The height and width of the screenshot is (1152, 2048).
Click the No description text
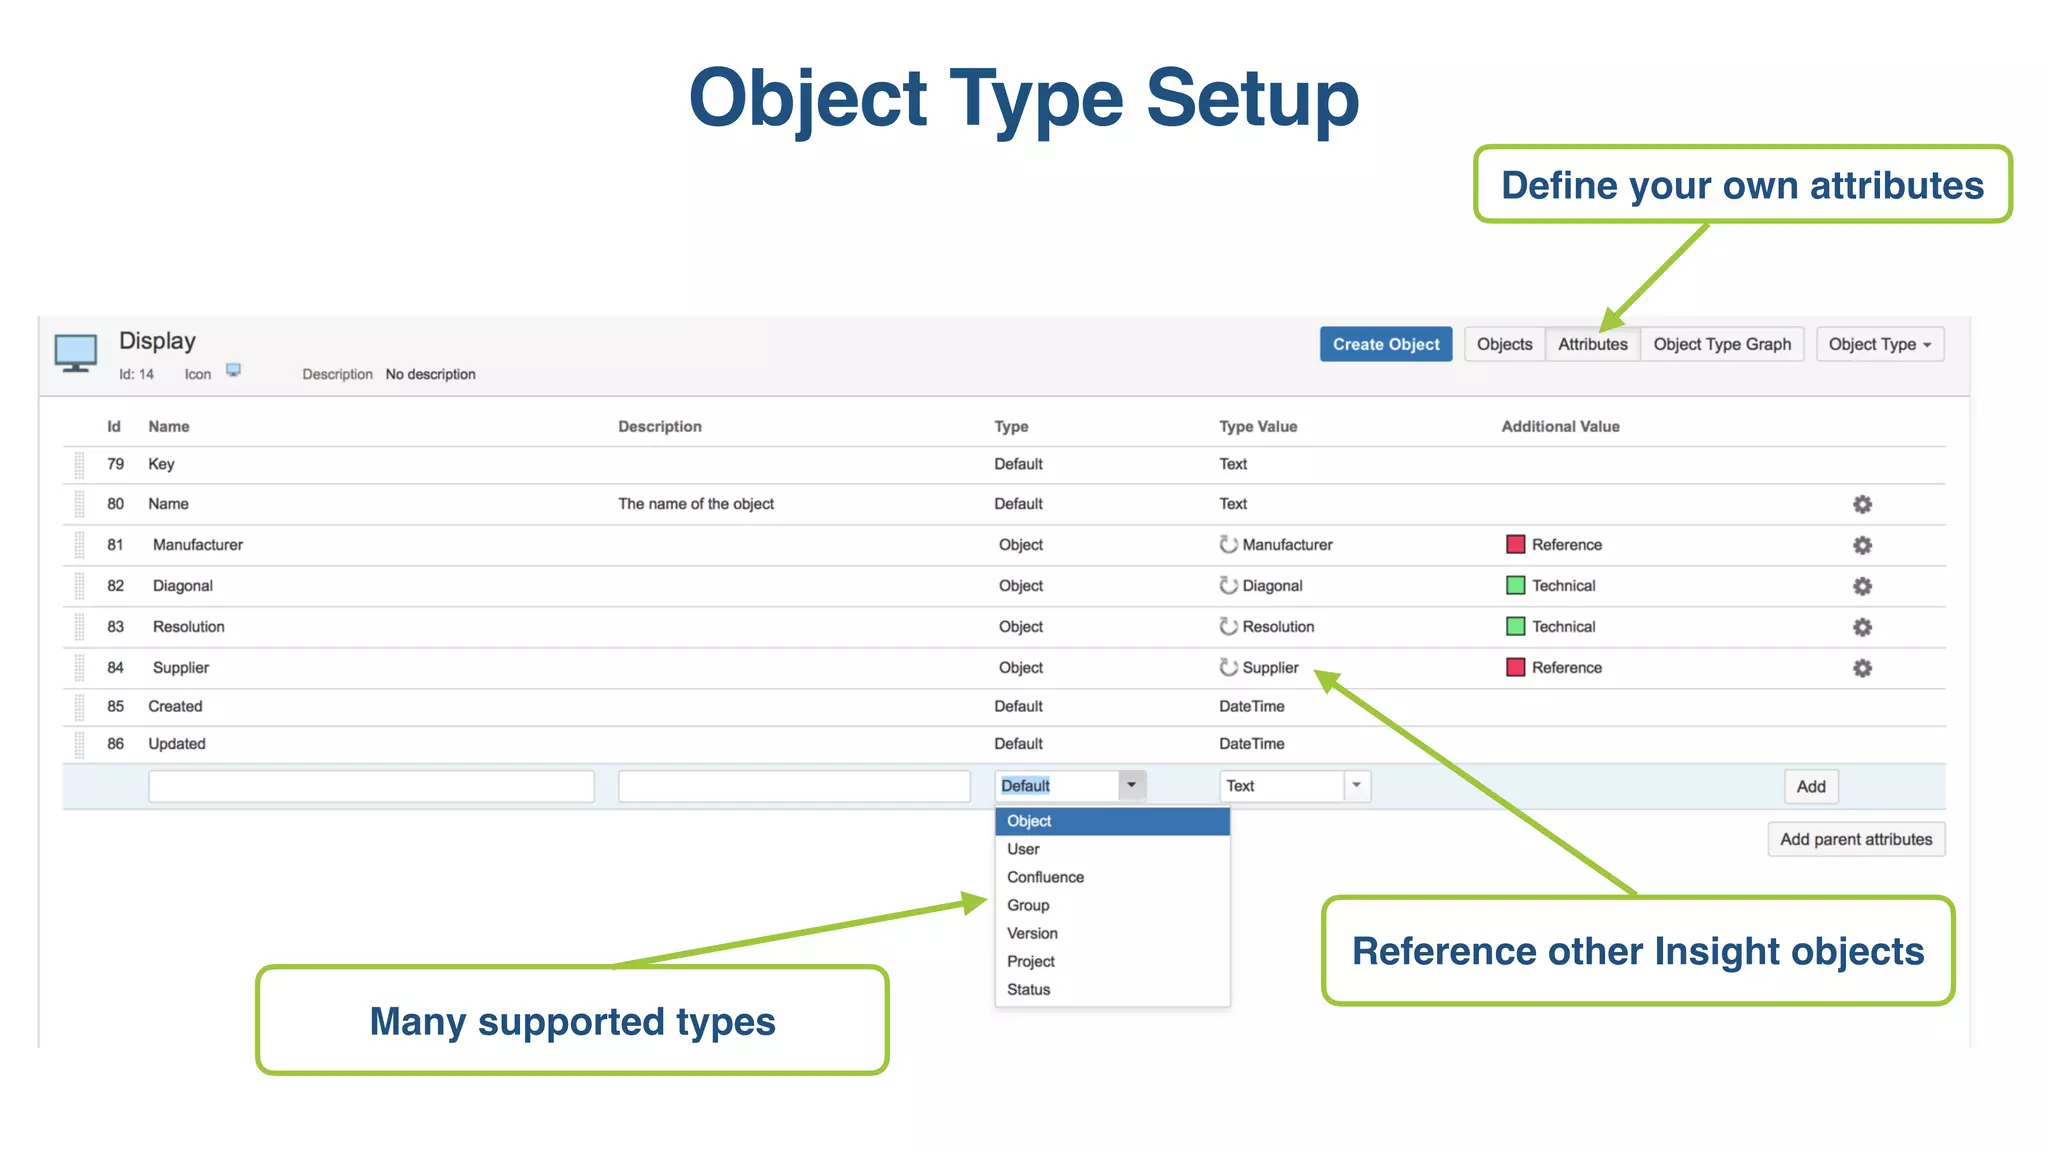pyautogui.click(x=431, y=374)
